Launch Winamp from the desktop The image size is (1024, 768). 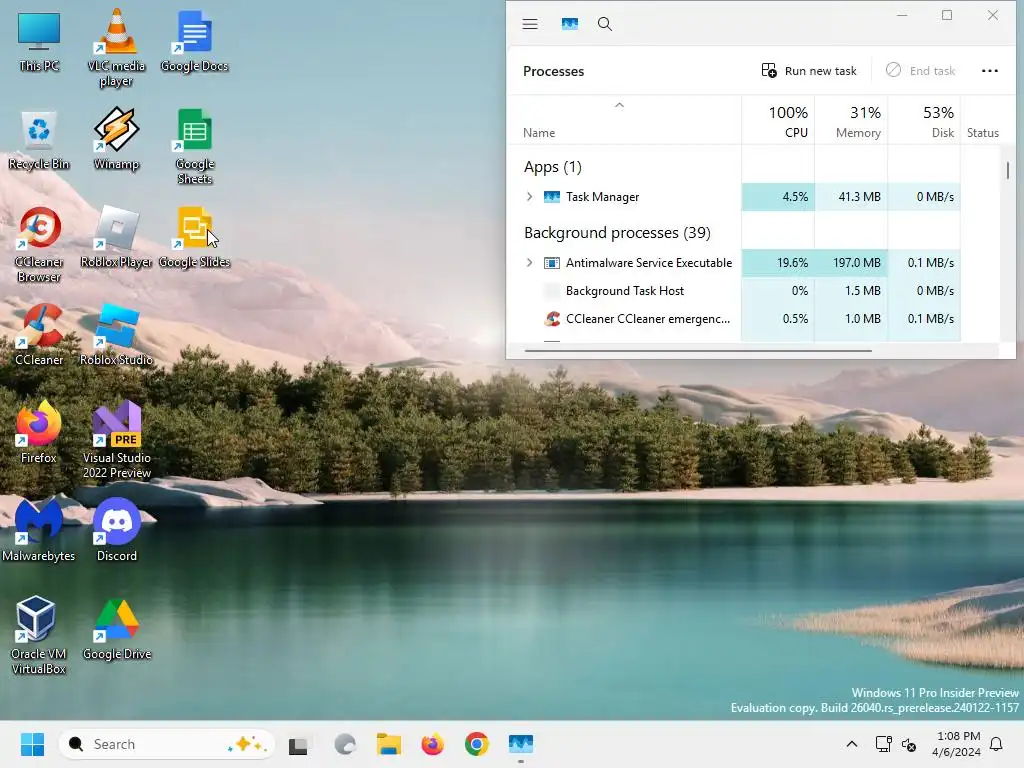[x=116, y=140]
